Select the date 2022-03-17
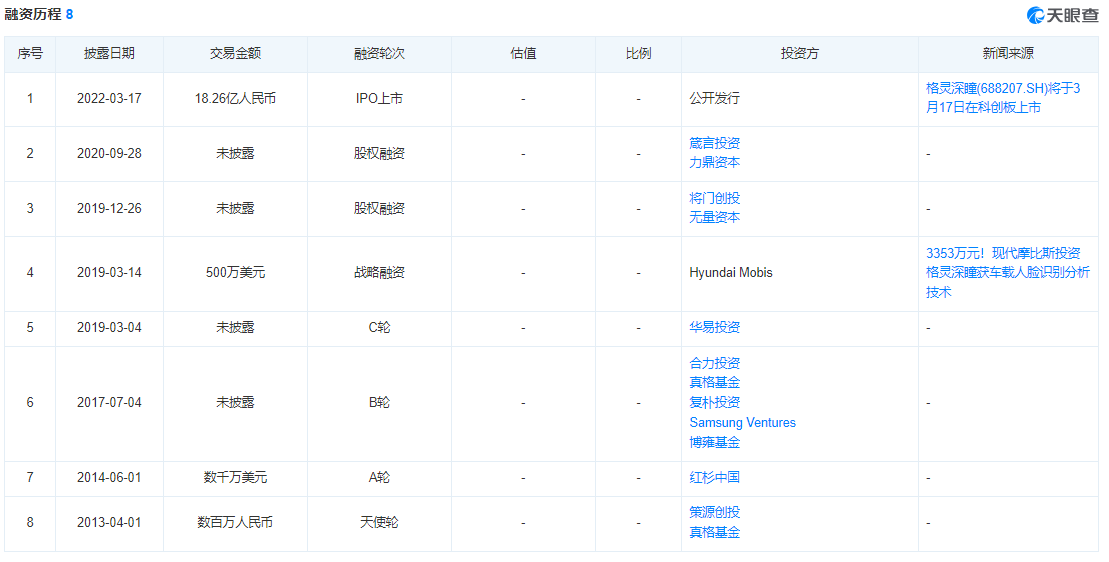The image size is (1109, 562). tap(109, 99)
